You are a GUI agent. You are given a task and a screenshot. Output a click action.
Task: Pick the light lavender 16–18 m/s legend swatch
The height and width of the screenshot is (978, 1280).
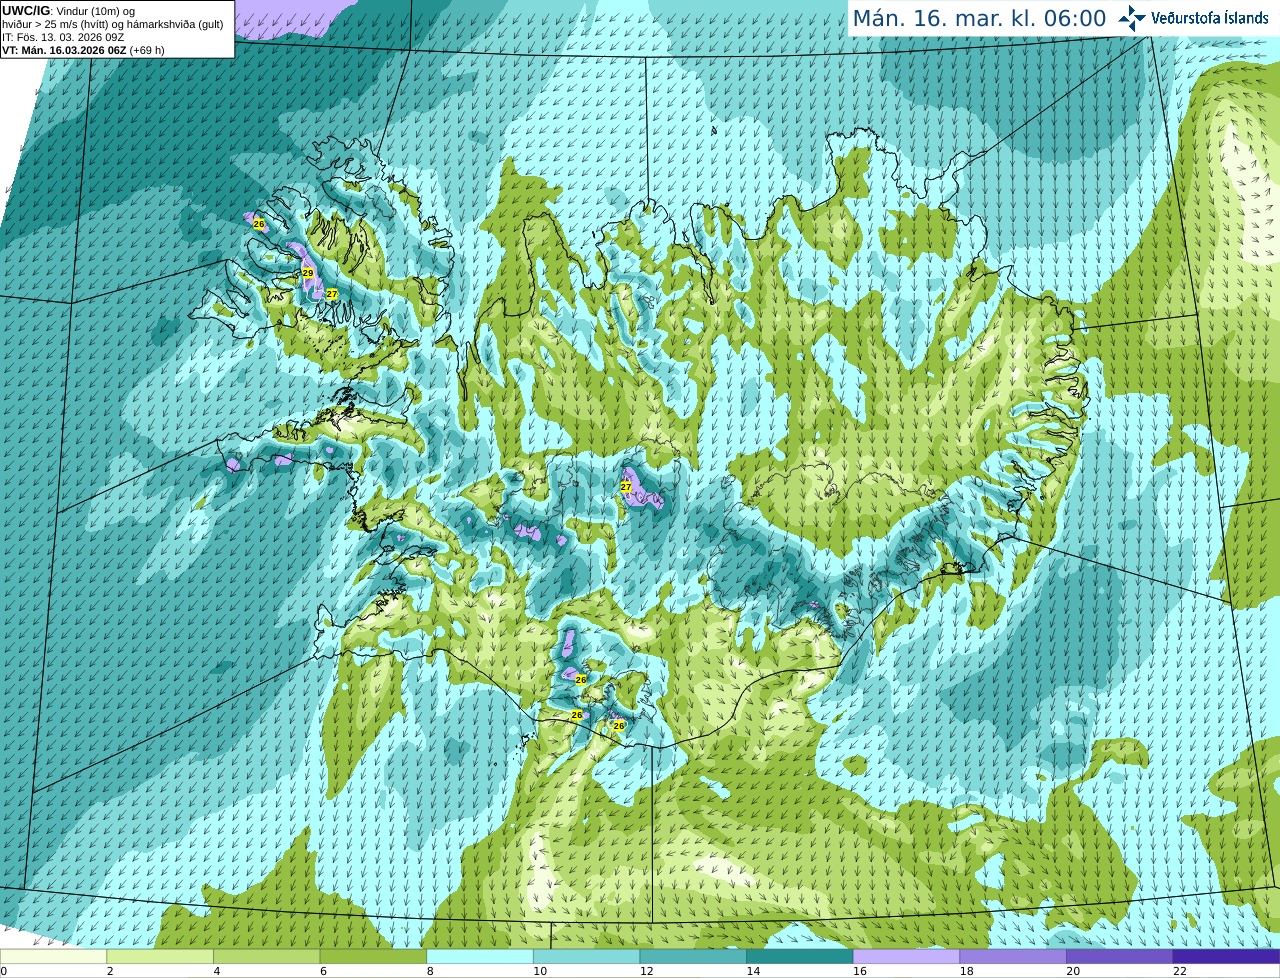(906, 957)
